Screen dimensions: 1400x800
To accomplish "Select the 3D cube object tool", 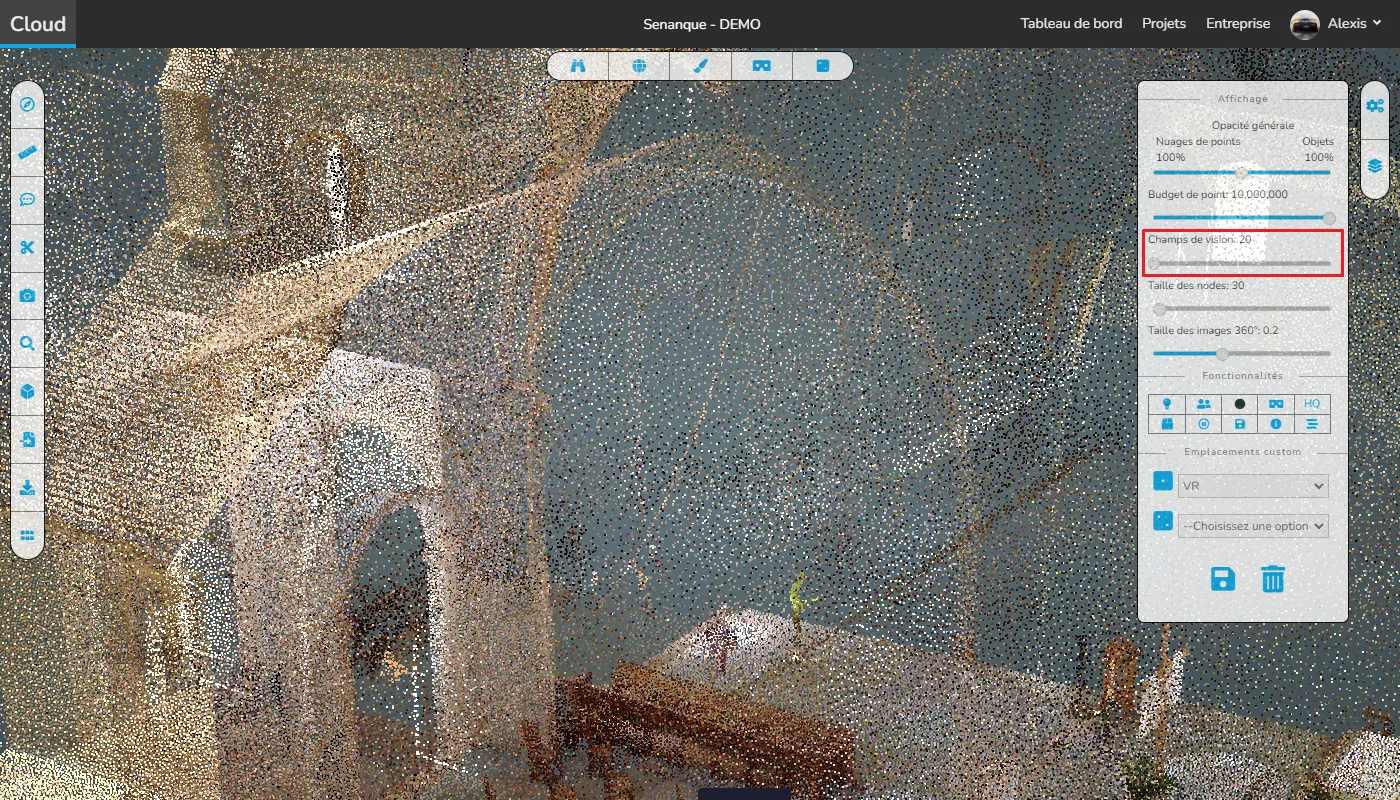I will (x=27, y=391).
